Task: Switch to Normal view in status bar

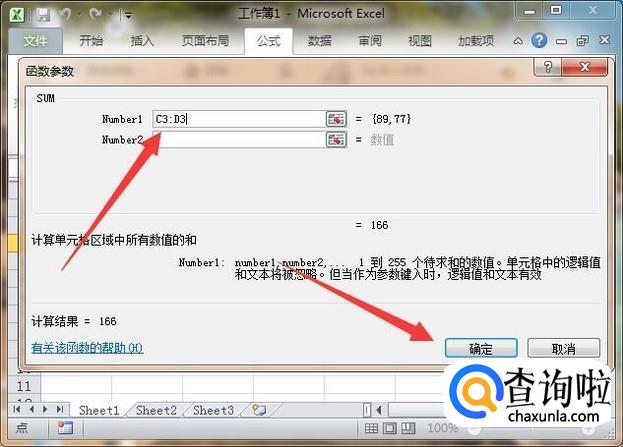Action: pyautogui.click(x=371, y=428)
